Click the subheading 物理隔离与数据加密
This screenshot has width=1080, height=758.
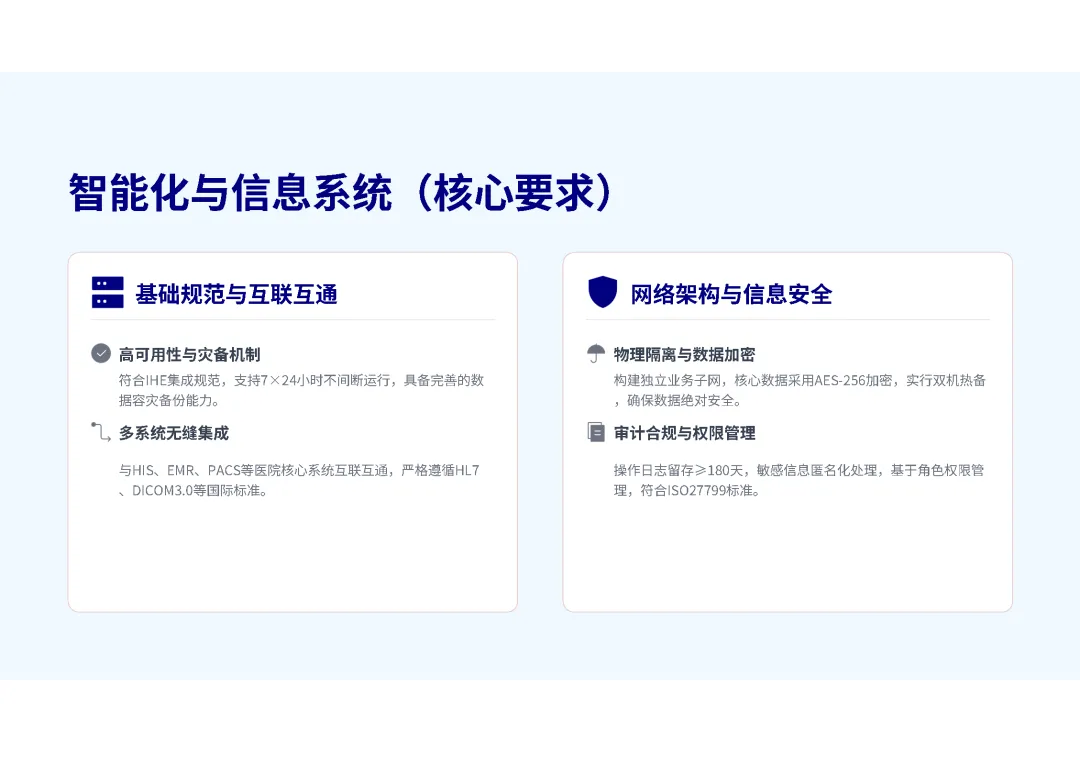pos(685,355)
